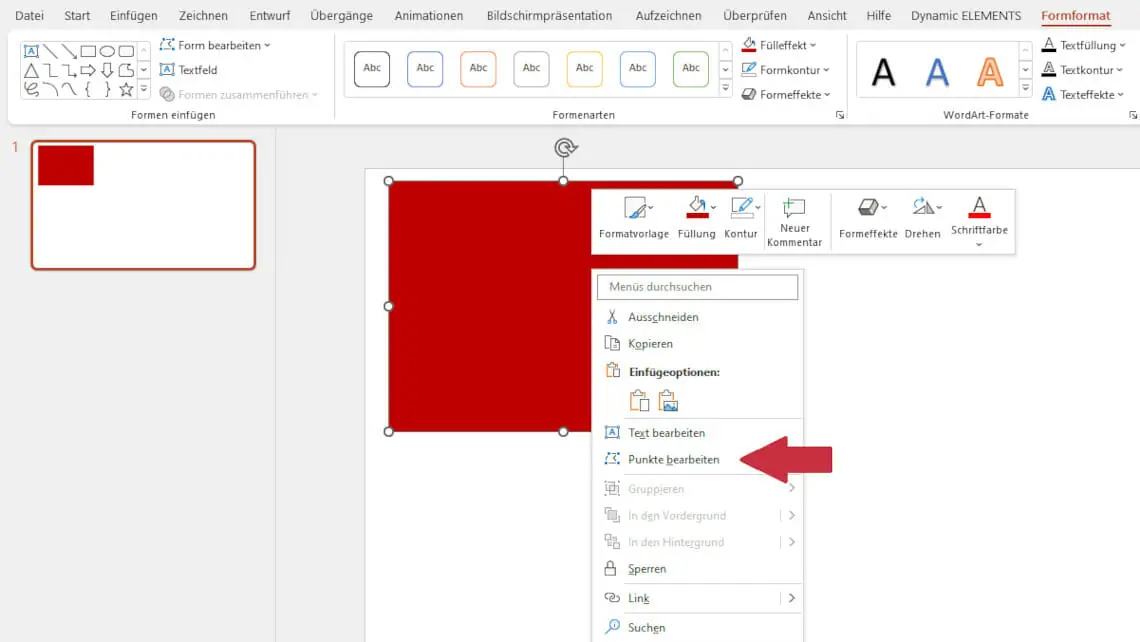
Task: Click Kopieren in the context menu
Action: (x=650, y=344)
